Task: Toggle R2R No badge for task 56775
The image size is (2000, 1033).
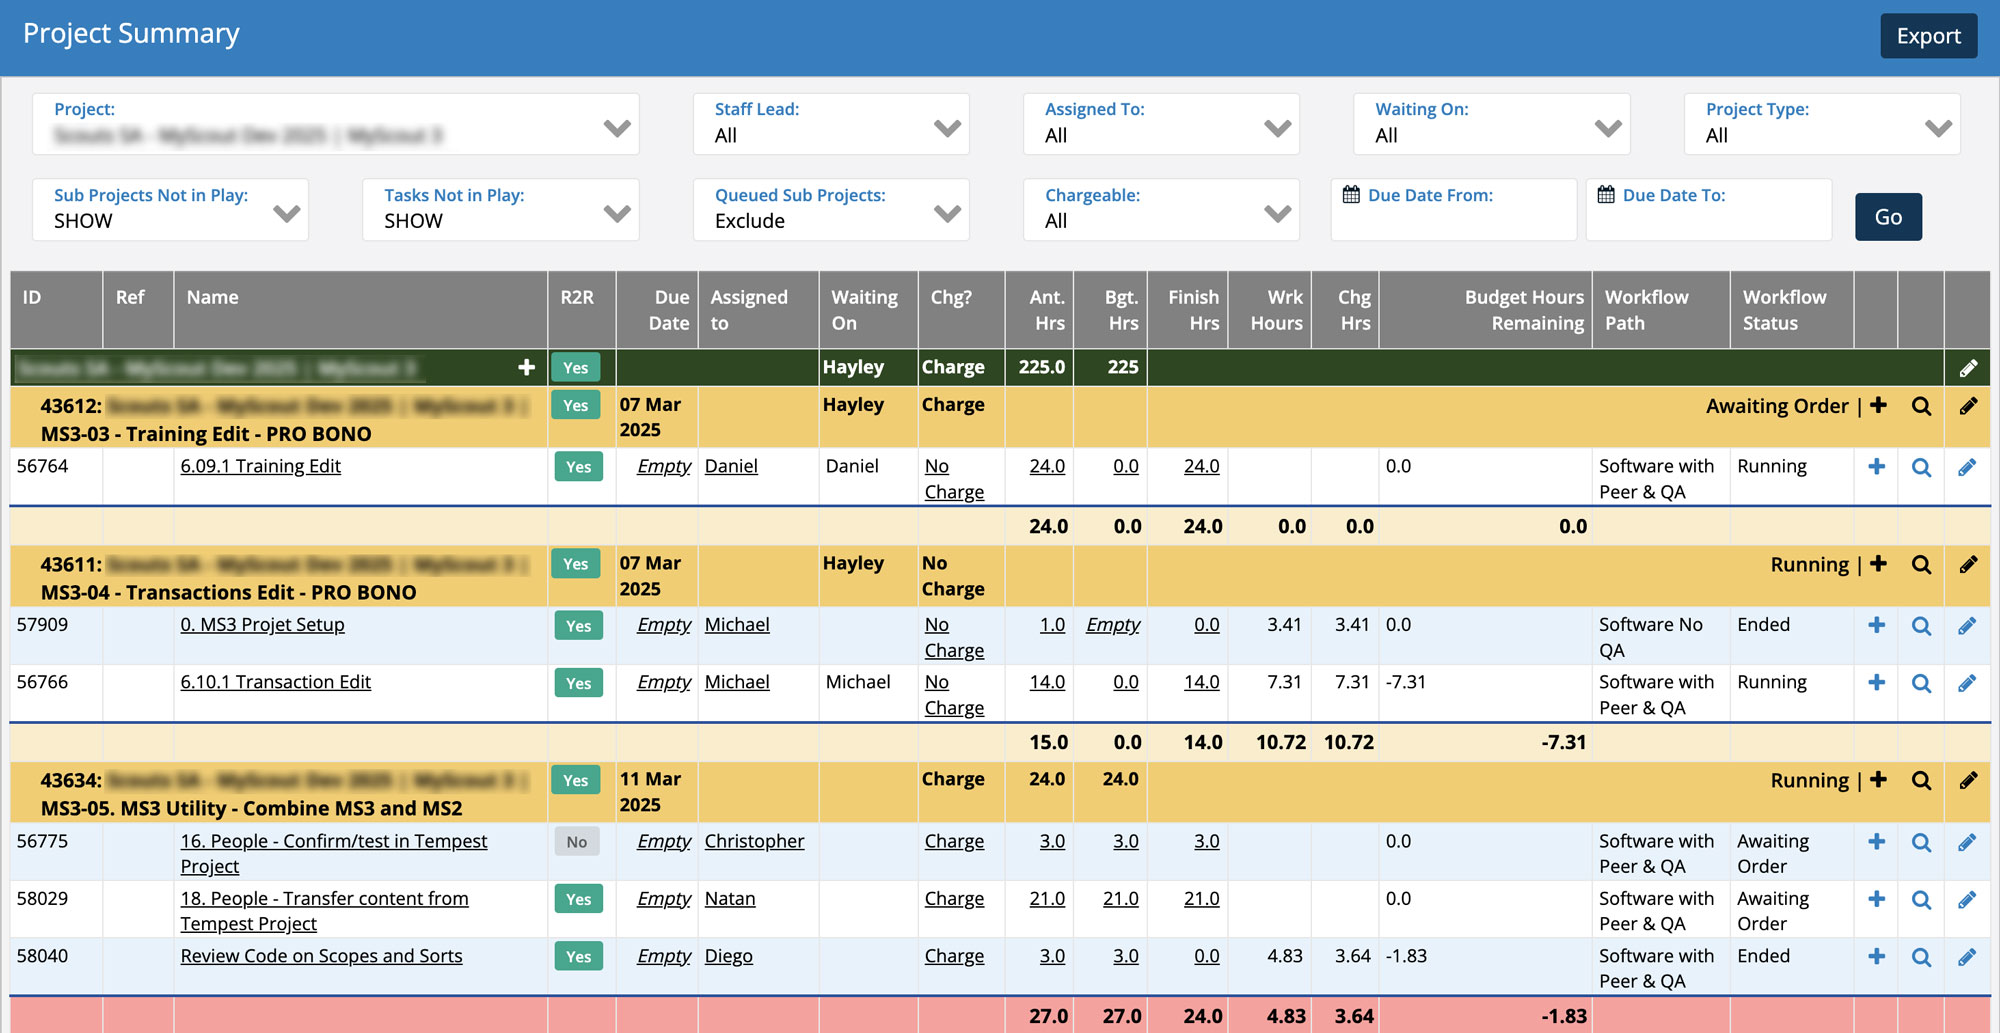Action: (x=577, y=842)
